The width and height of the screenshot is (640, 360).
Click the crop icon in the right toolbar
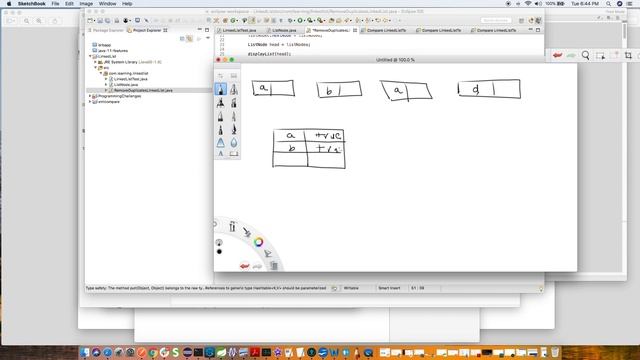point(628,55)
